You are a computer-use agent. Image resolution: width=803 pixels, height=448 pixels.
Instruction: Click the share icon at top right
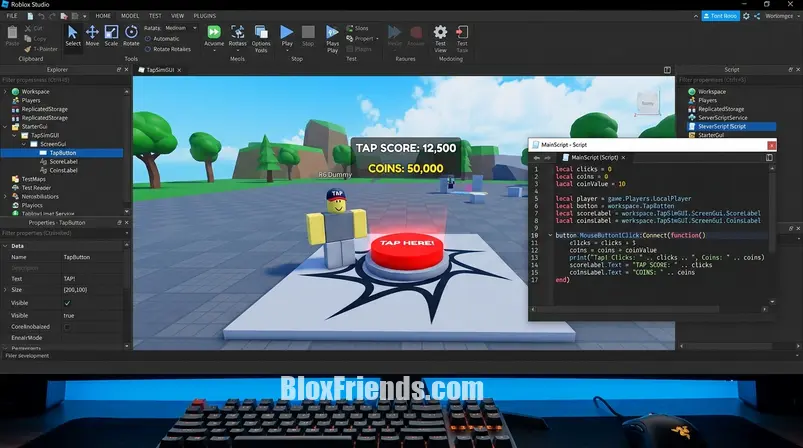[757, 16]
